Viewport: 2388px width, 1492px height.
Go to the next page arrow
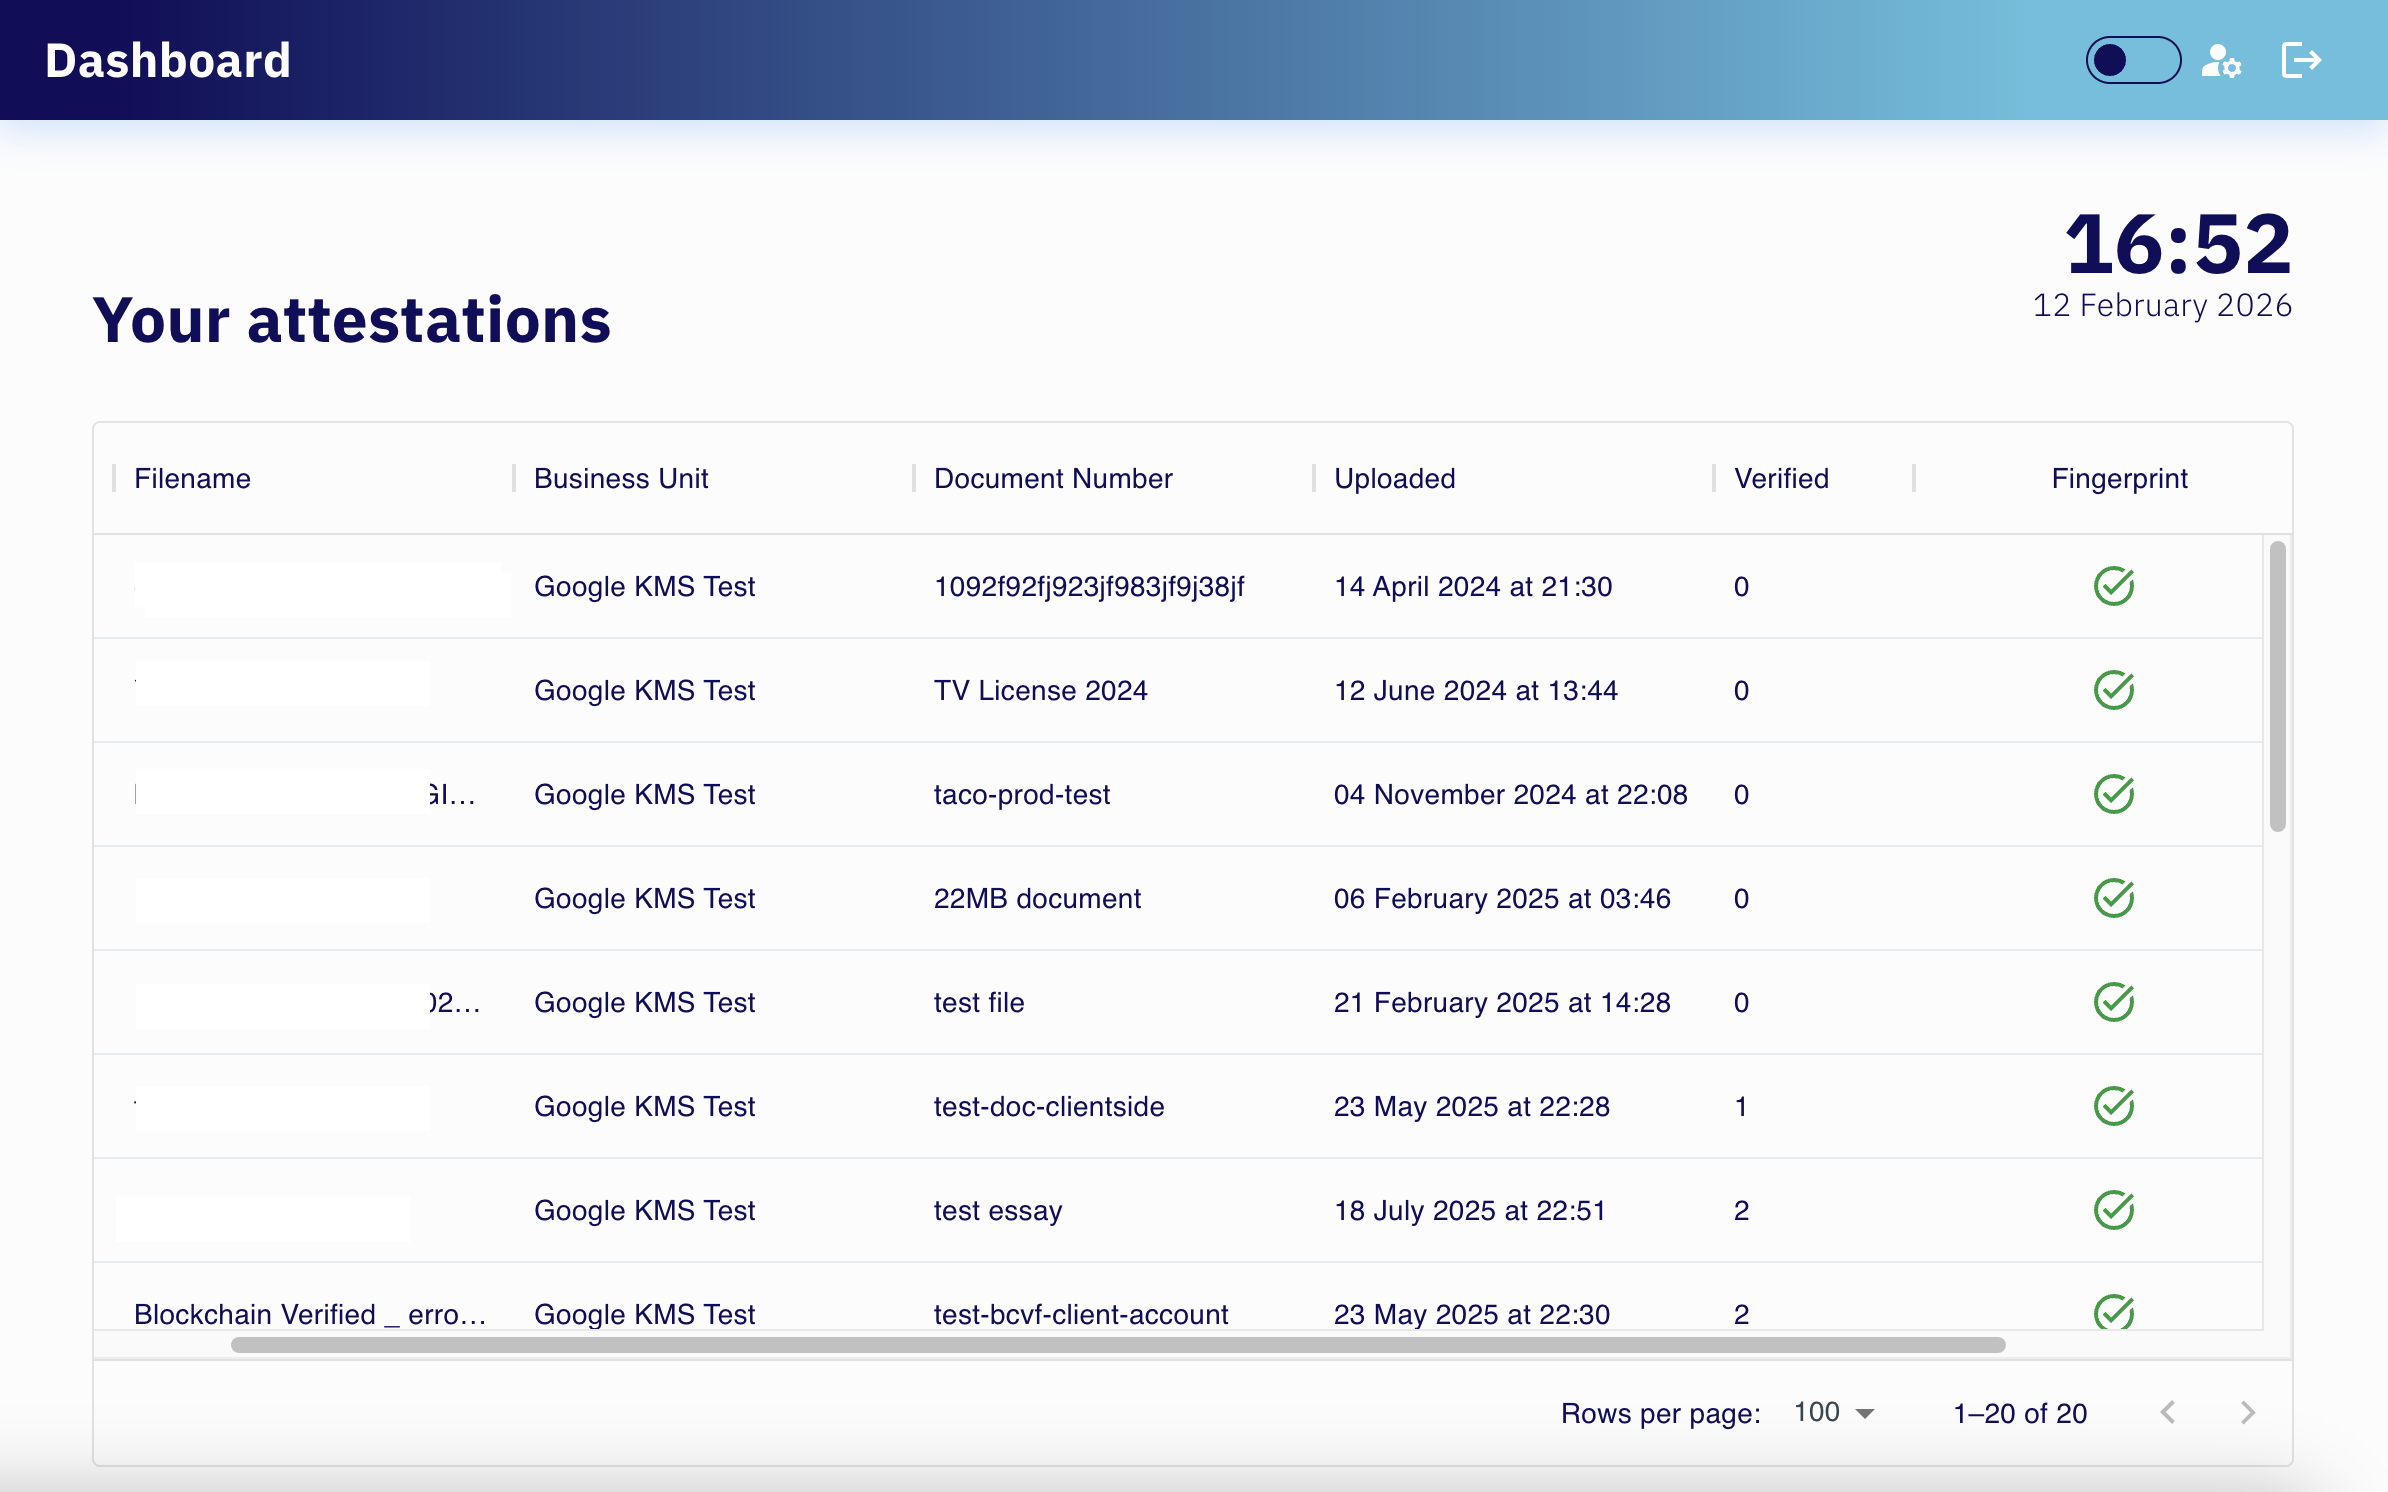tap(2248, 1413)
